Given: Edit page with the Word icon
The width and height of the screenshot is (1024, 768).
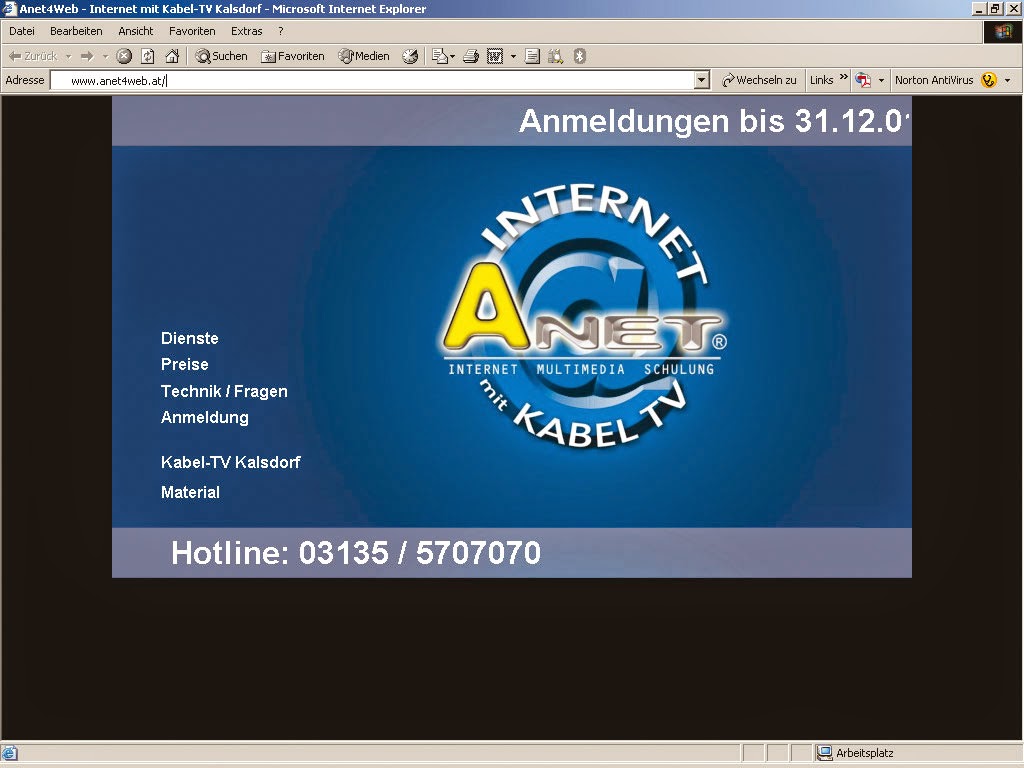Looking at the screenshot, I should [x=495, y=56].
